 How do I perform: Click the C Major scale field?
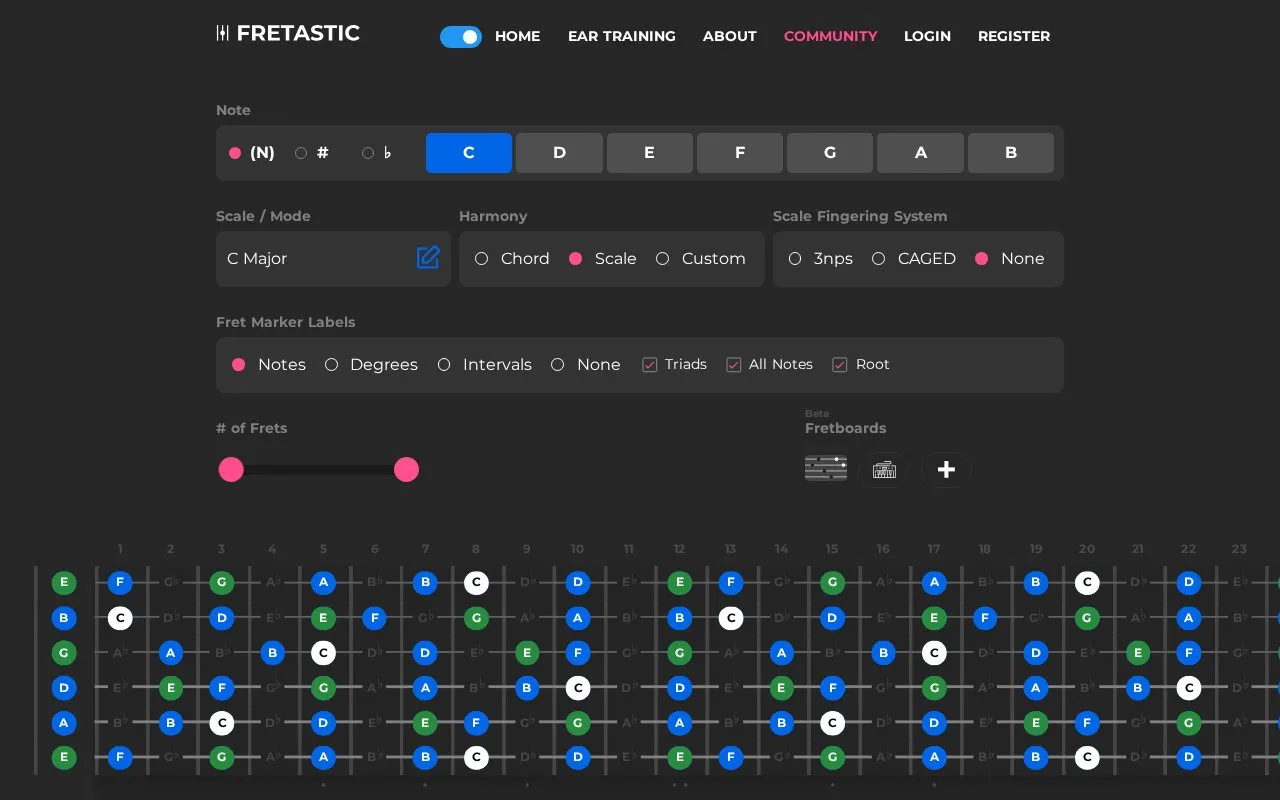point(333,259)
